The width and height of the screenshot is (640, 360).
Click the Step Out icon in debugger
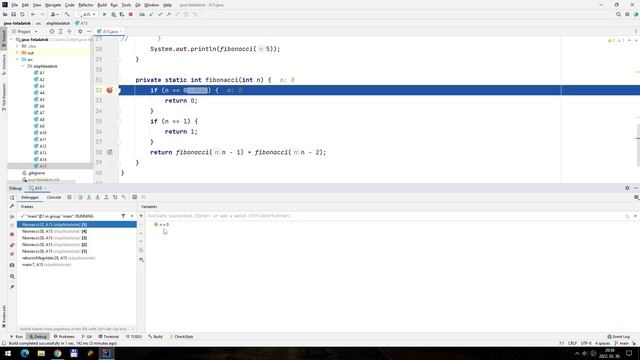(106, 197)
